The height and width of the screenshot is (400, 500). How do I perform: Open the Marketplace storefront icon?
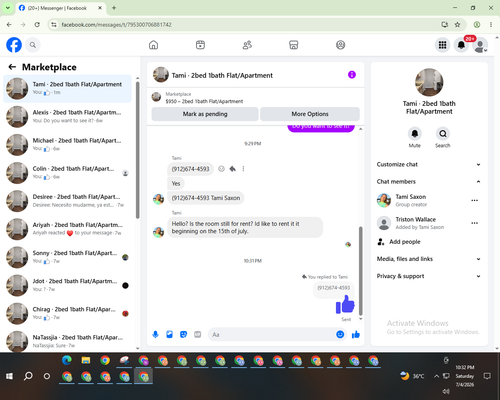click(294, 45)
